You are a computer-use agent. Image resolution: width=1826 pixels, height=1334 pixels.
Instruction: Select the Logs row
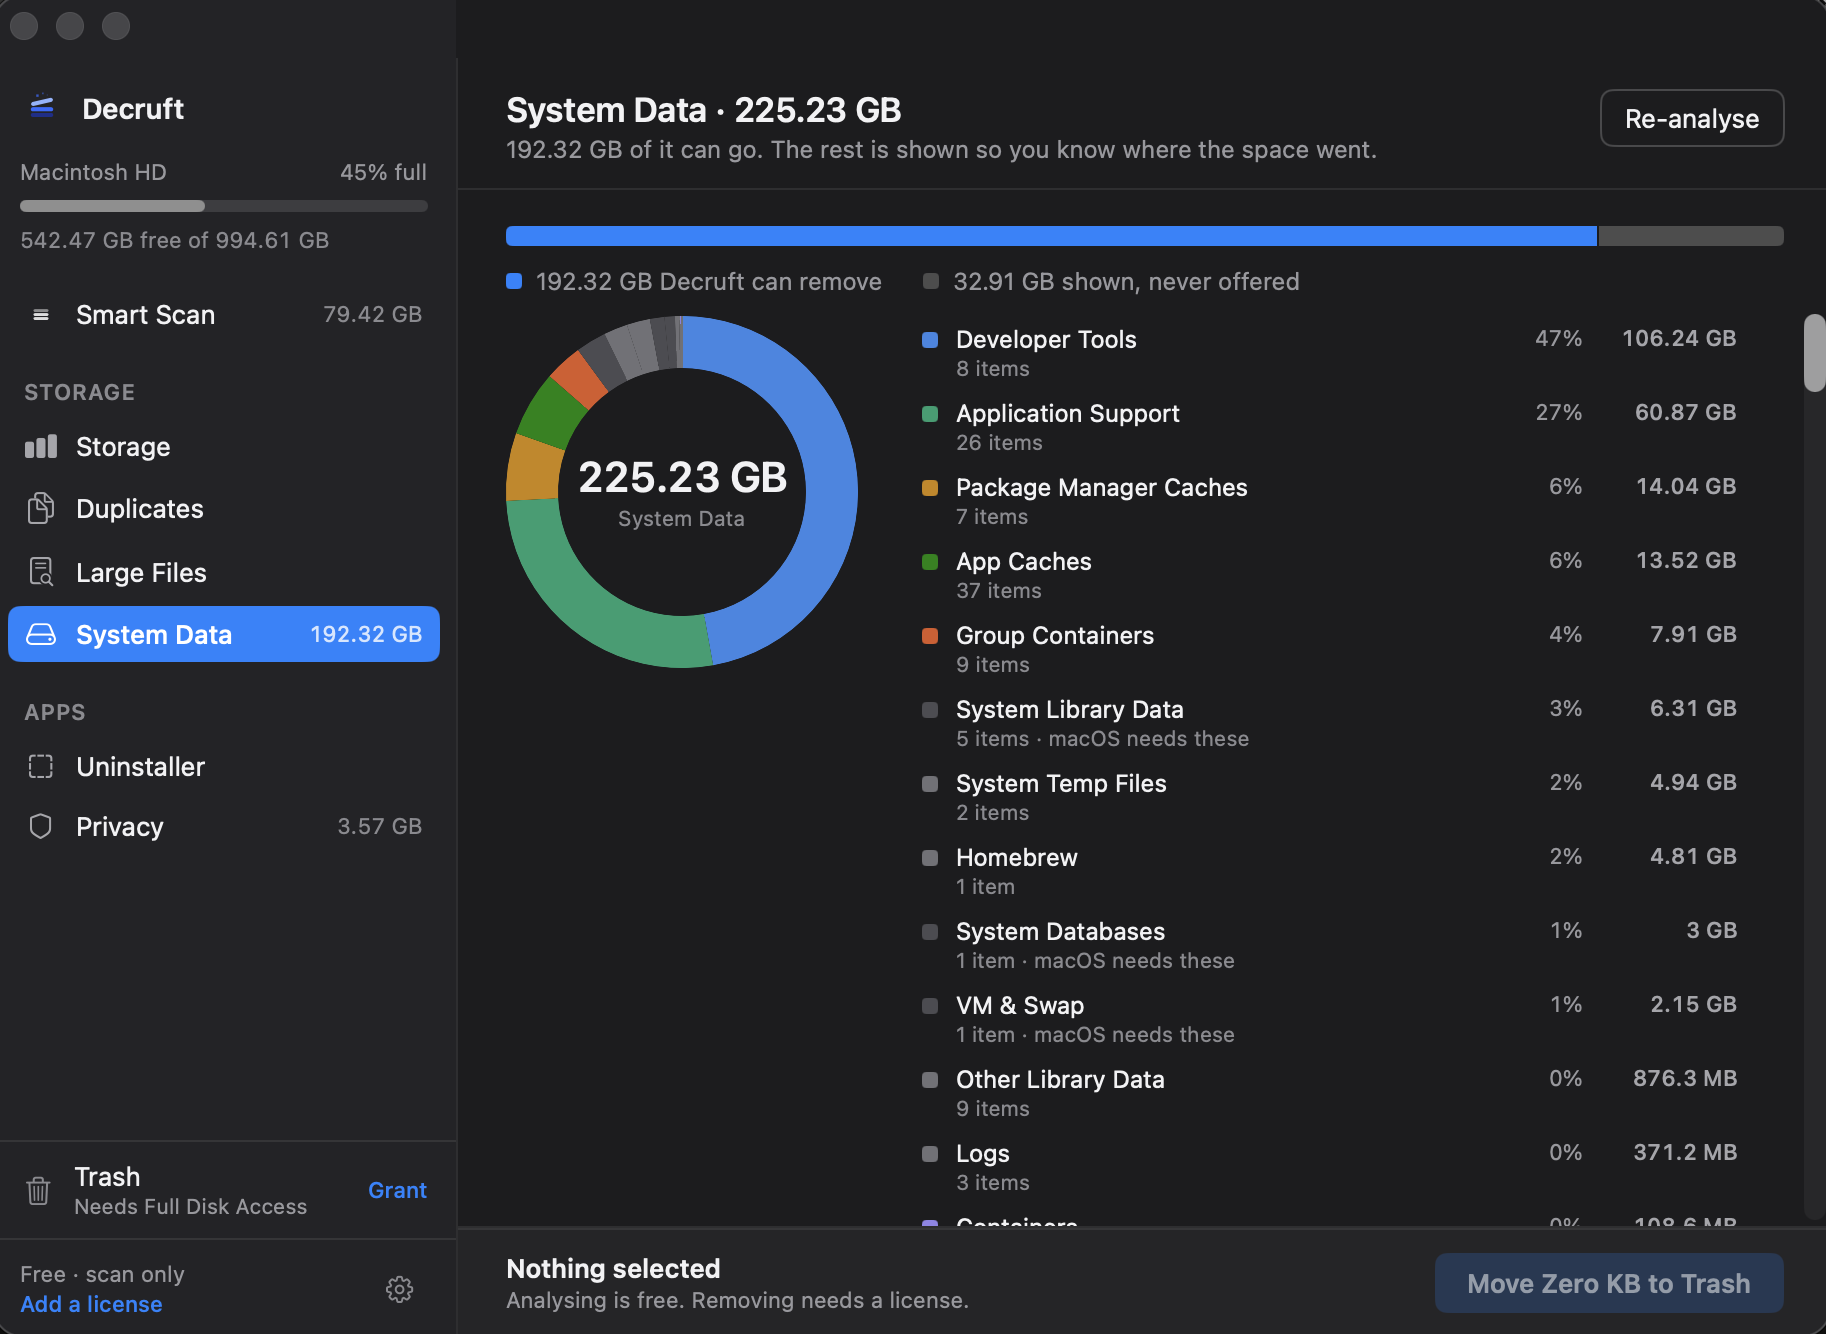coord(1329,1167)
